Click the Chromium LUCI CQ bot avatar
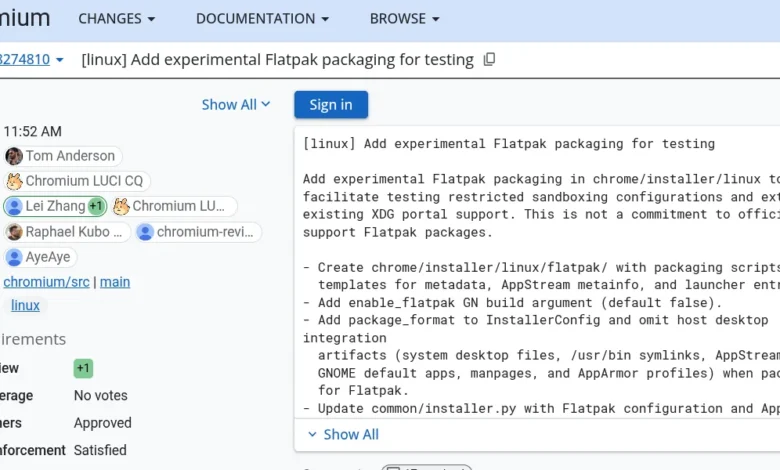Viewport: 780px width, 470px height. [14, 181]
